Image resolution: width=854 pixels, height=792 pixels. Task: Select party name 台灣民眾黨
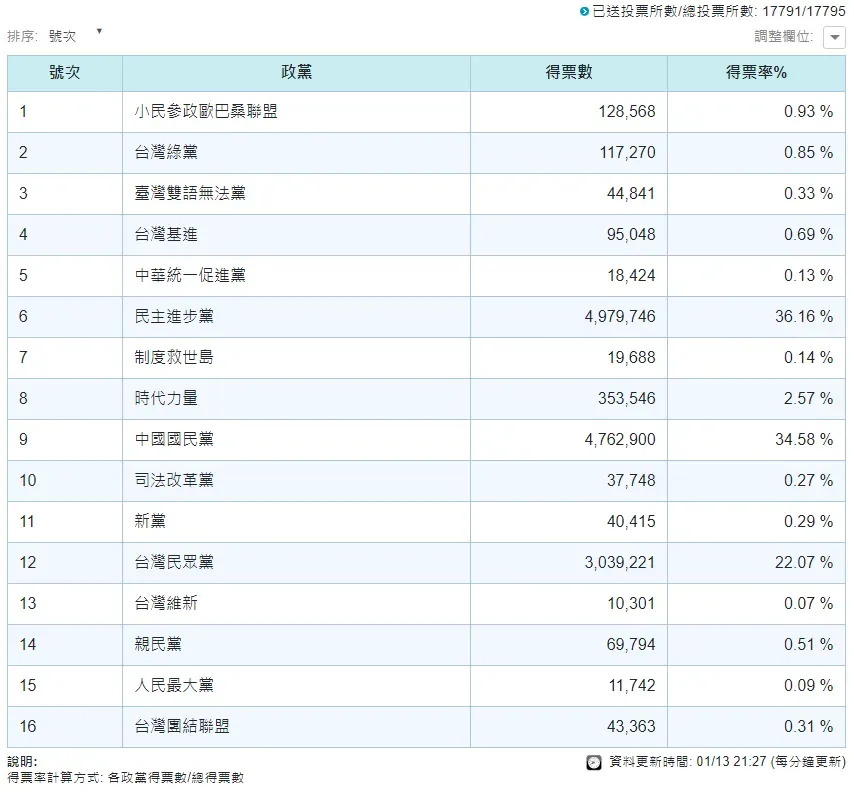[174, 562]
